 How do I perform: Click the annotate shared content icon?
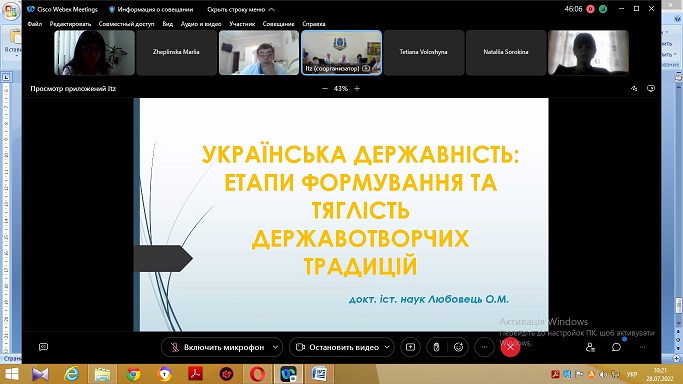[634, 88]
